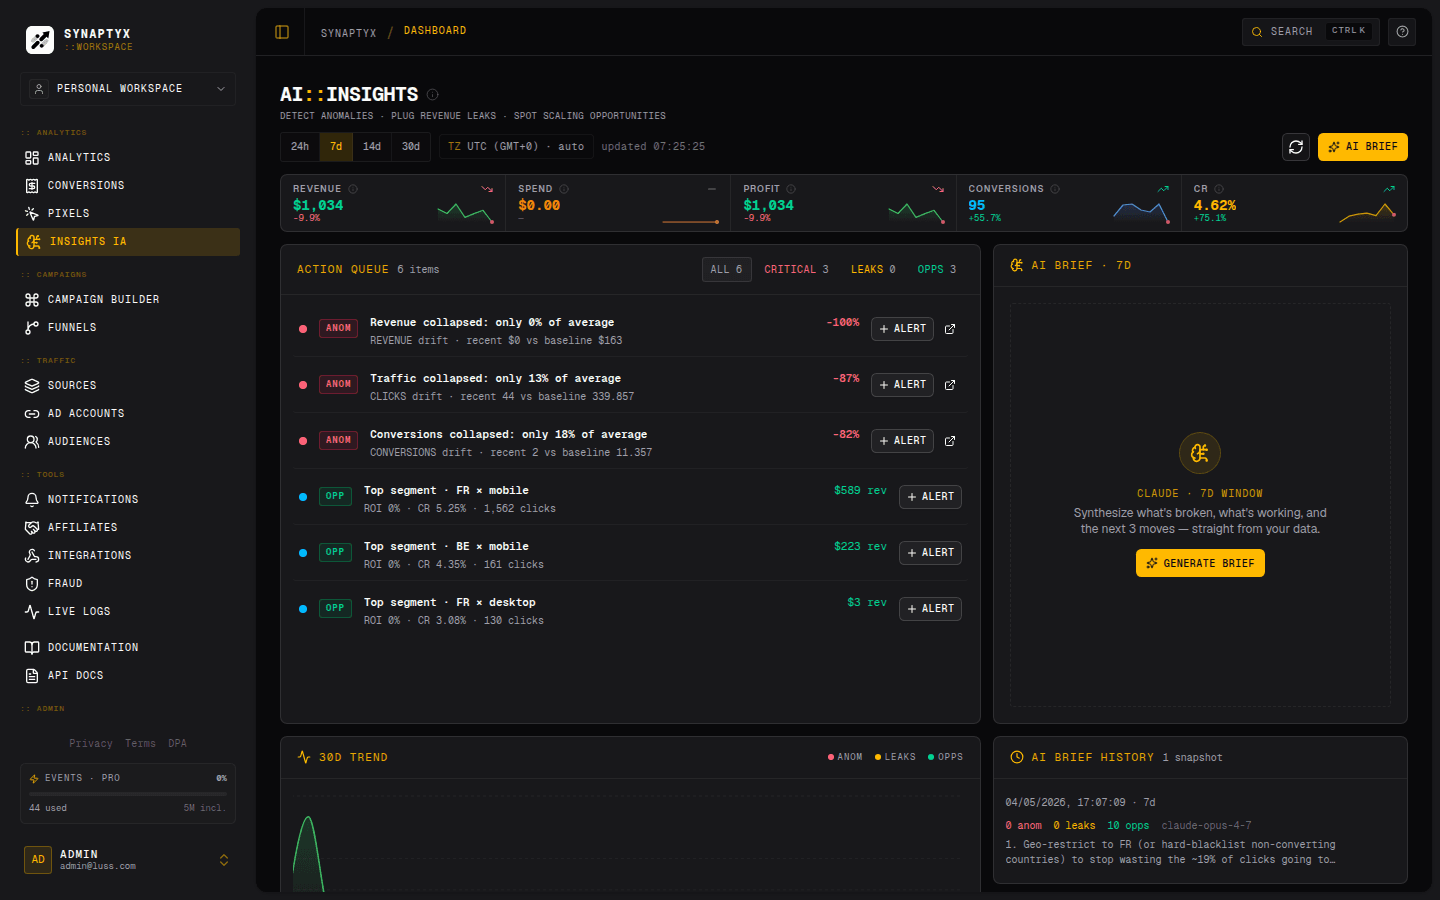The height and width of the screenshot is (900, 1440).
Task: Open Funnels in the sidebar
Action: pyautogui.click(x=128, y=328)
